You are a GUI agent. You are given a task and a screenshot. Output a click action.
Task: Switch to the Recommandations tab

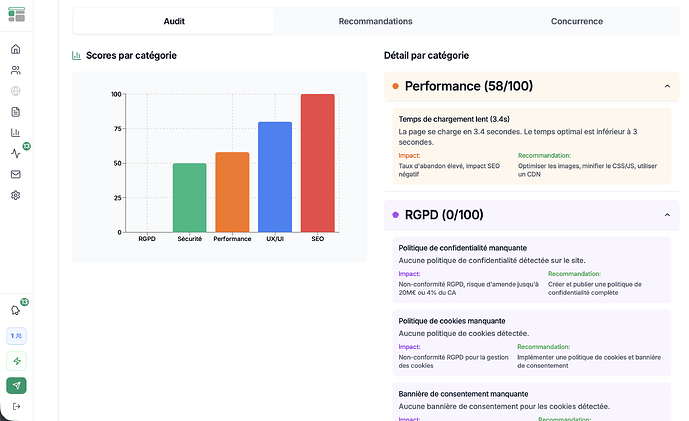[x=375, y=21]
